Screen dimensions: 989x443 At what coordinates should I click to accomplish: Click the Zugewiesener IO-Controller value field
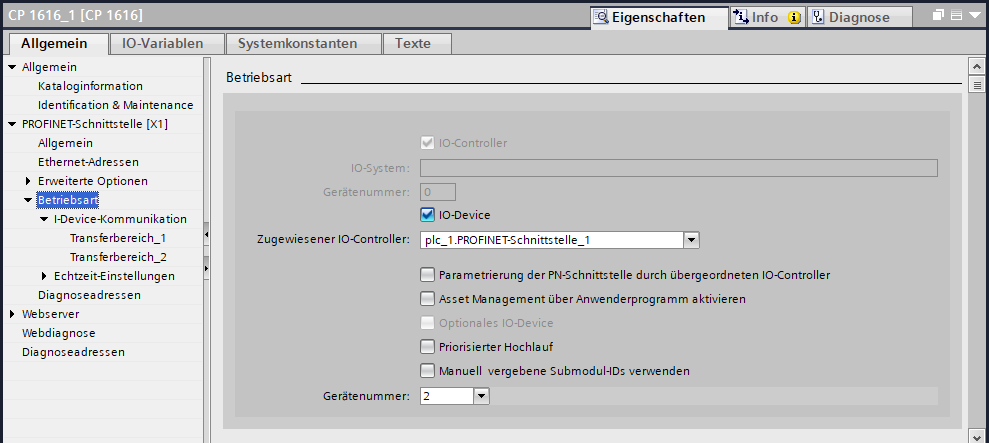tap(552, 240)
